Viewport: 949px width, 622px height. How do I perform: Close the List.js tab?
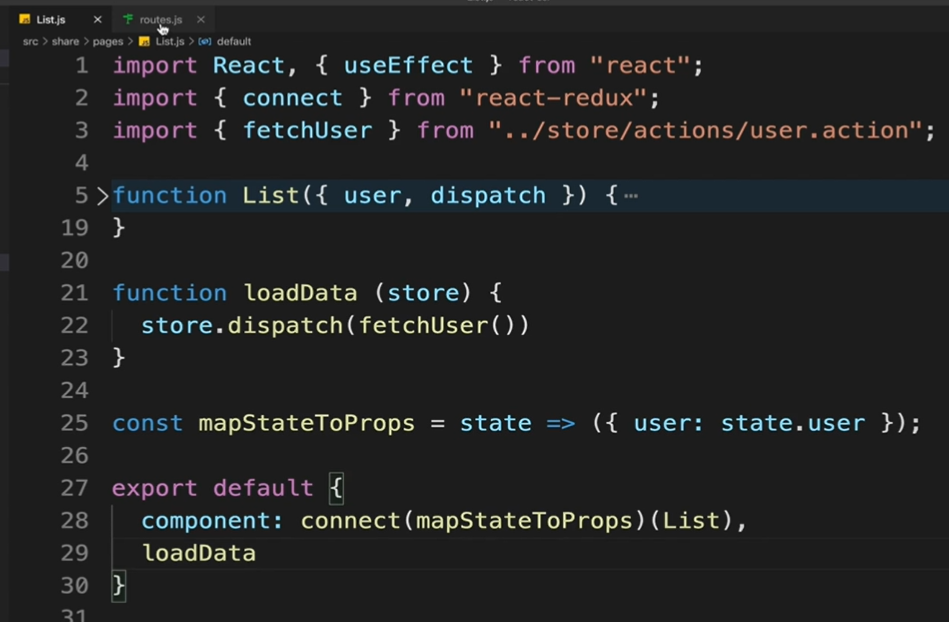pos(97,20)
